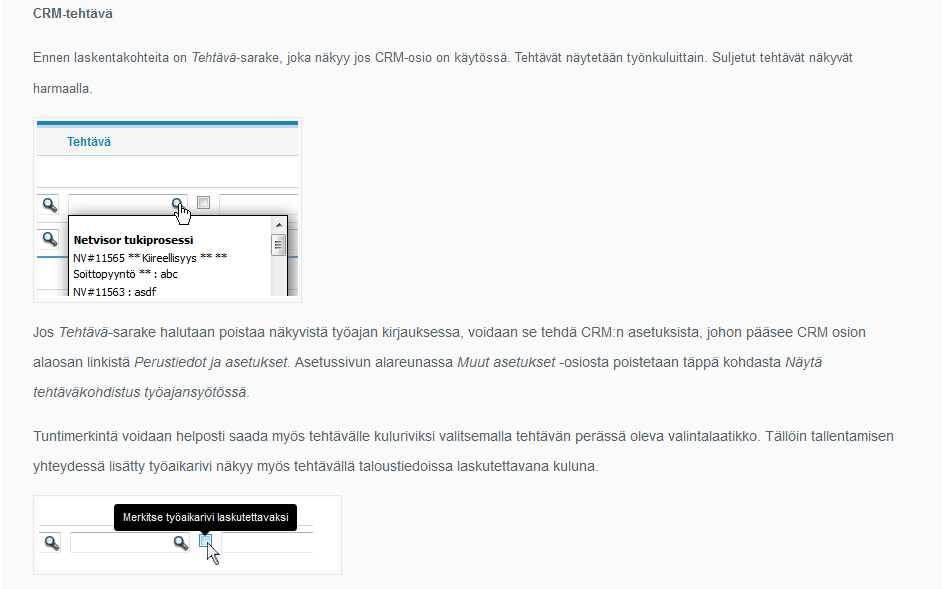Click the CRM-tehtävä heading
The width and height of the screenshot is (947, 589).
72,14
